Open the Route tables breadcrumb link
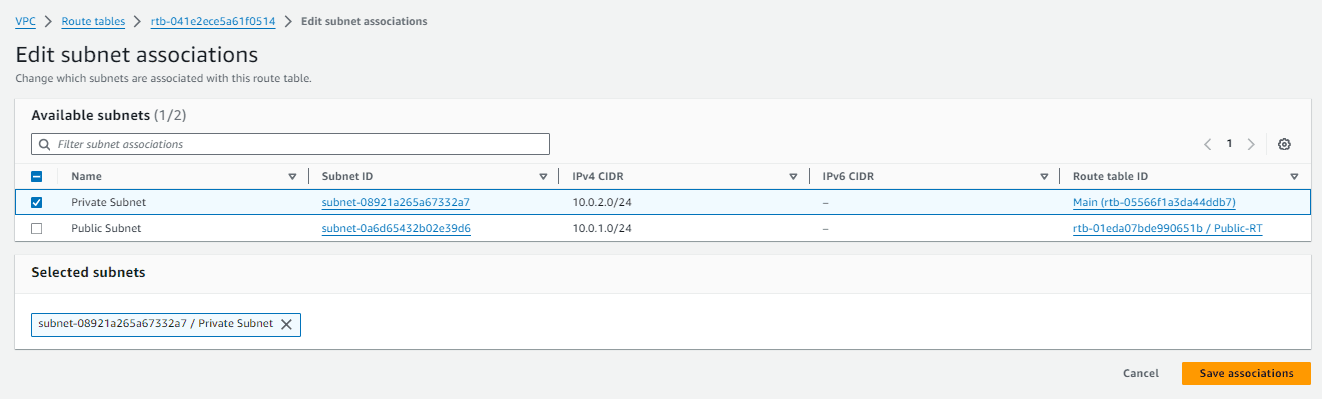Screen dimensions: 1322x399 coord(93,21)
